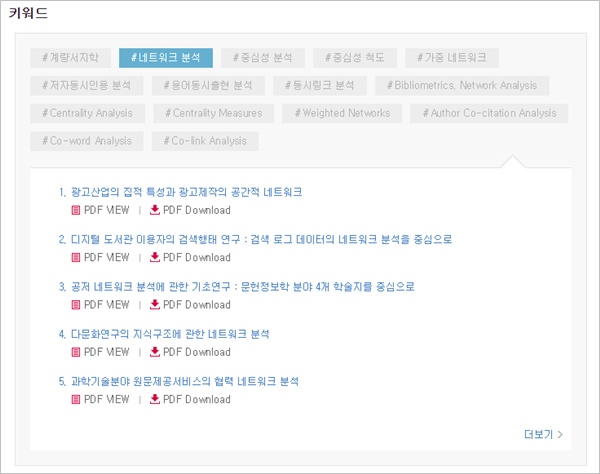Click PDF Download icon for article 2
This screenshot has height=474, width=600.
pyautogui.click(x=155, y=257)
